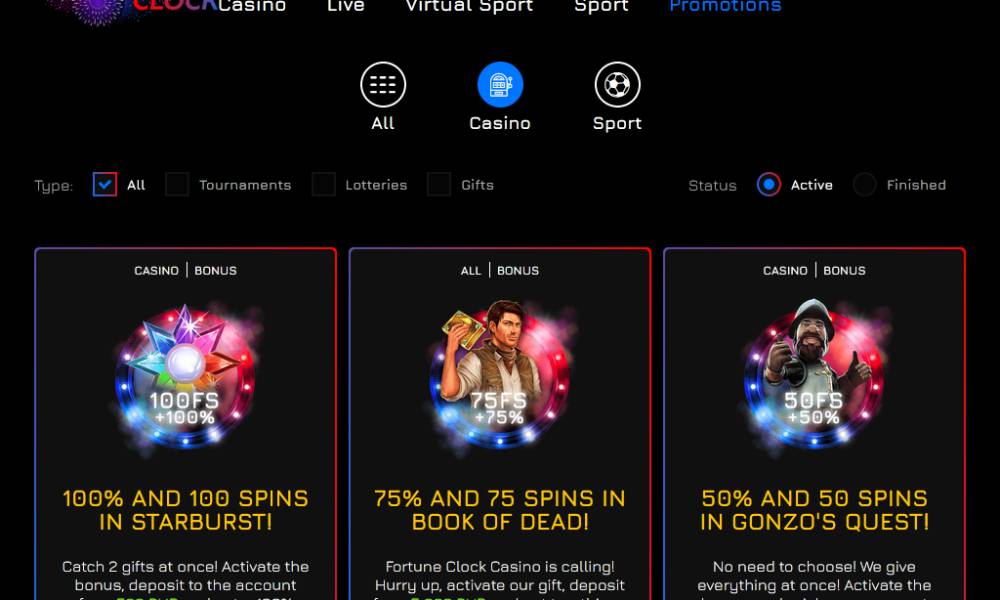
Task: Select the Casino slot machine icon
Action: (500, 84)
